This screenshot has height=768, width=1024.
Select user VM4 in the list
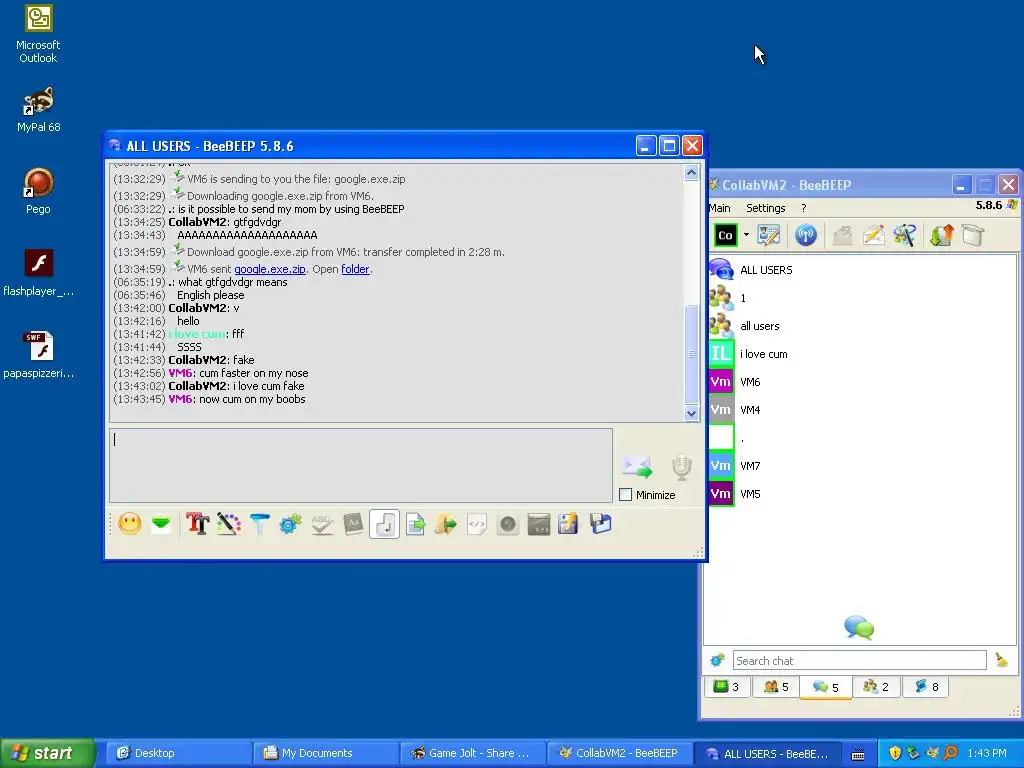pyautogui.click(x=862, y=410)
